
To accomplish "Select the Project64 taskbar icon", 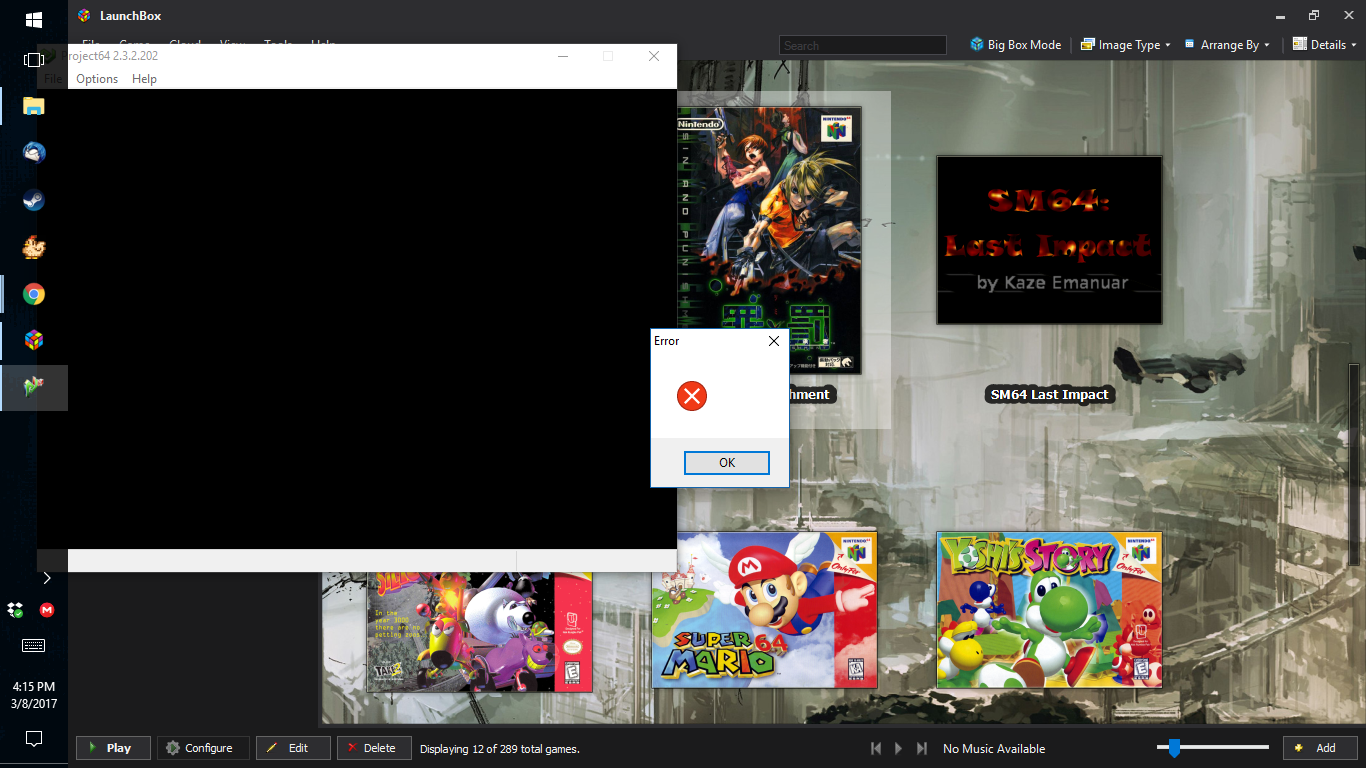I will coord(33,388).
